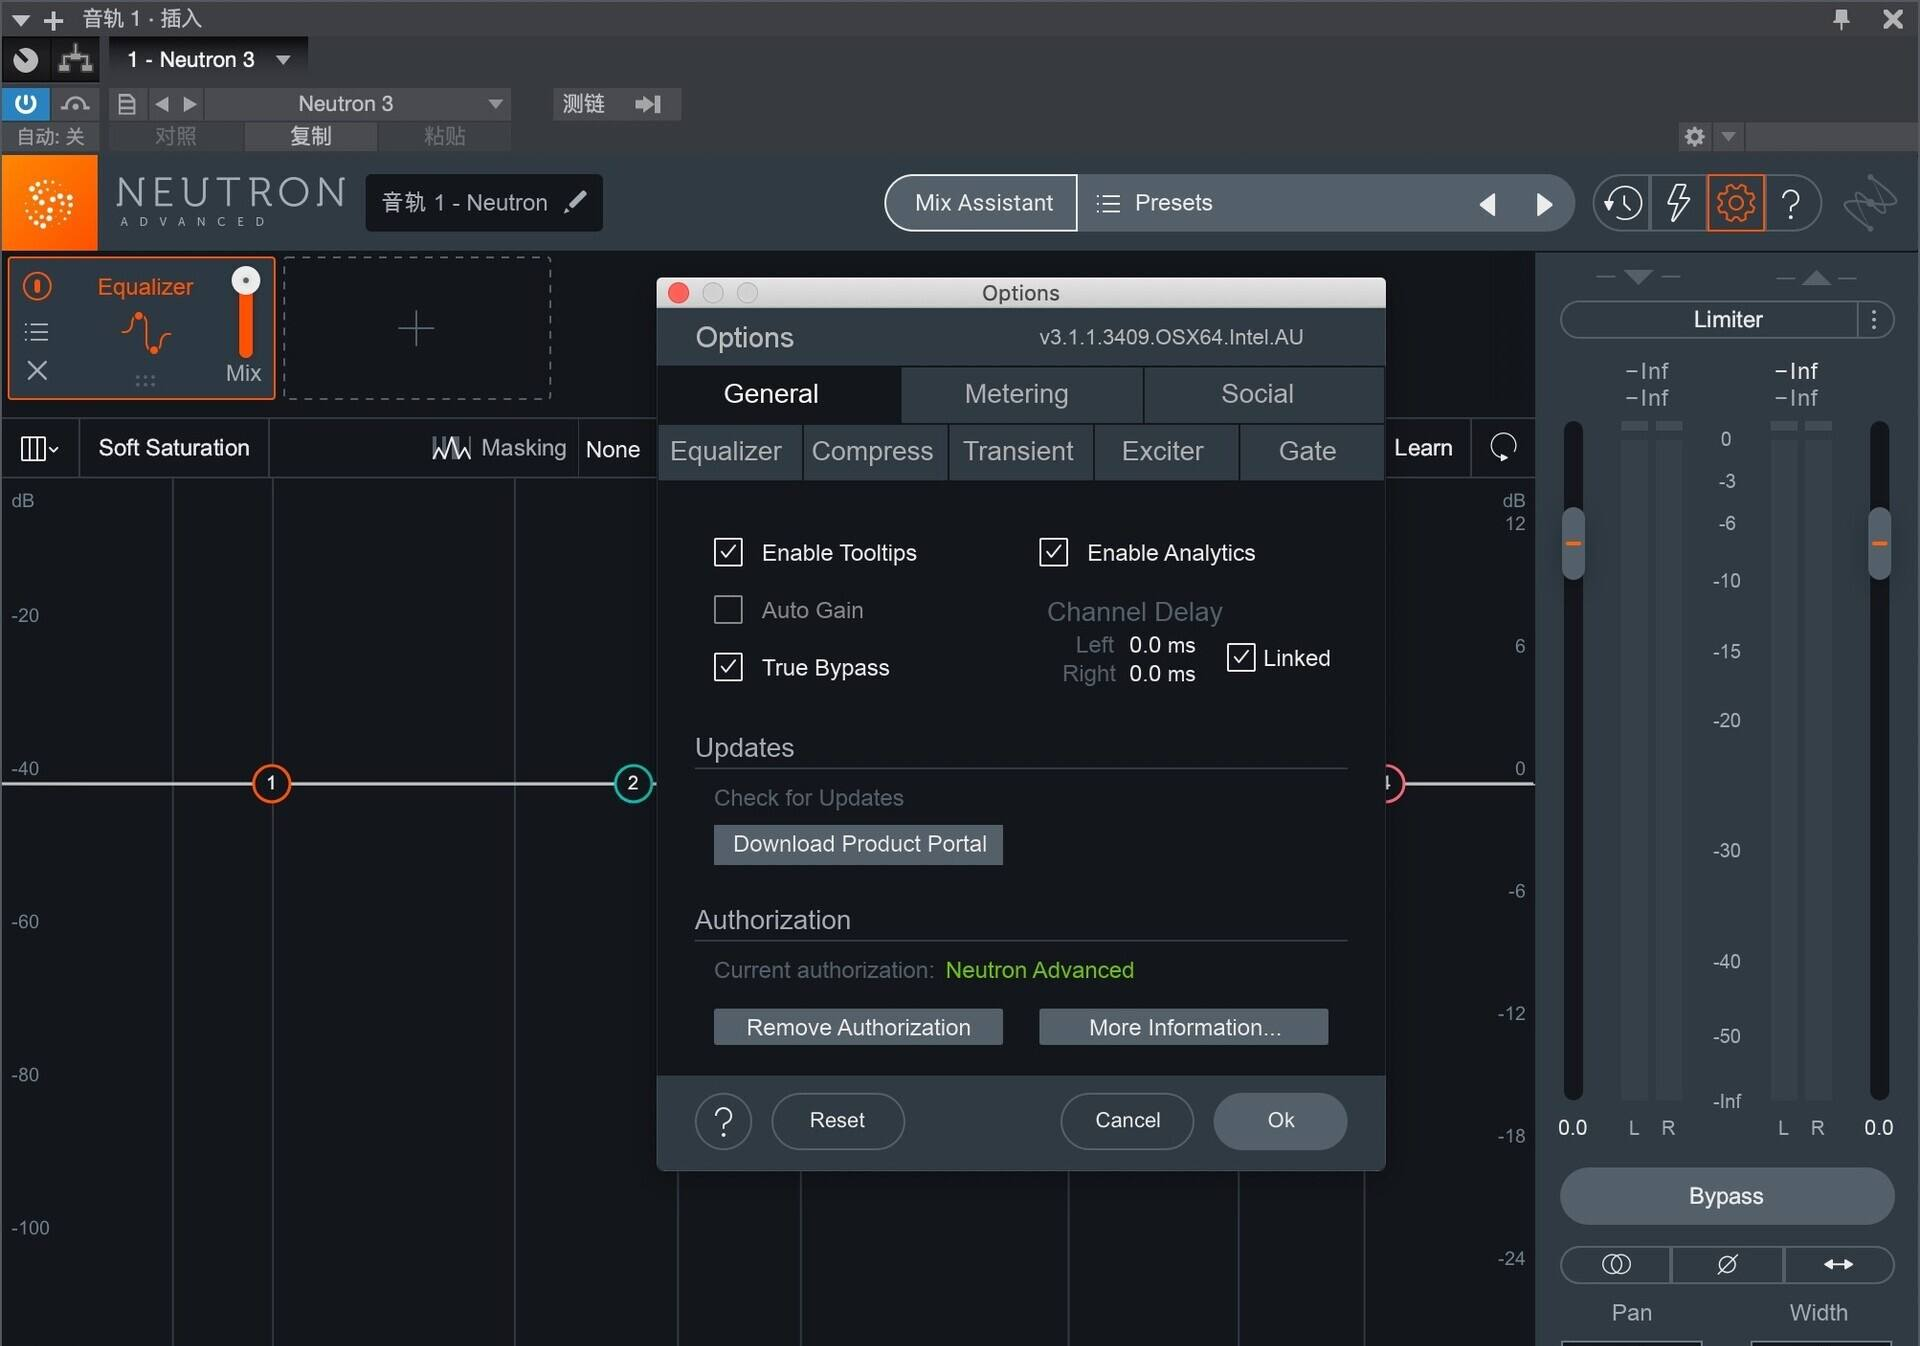This screenshot has height=1346, width=1920.
Task: Open Soft Saturation mode selector
Action: 174,448
